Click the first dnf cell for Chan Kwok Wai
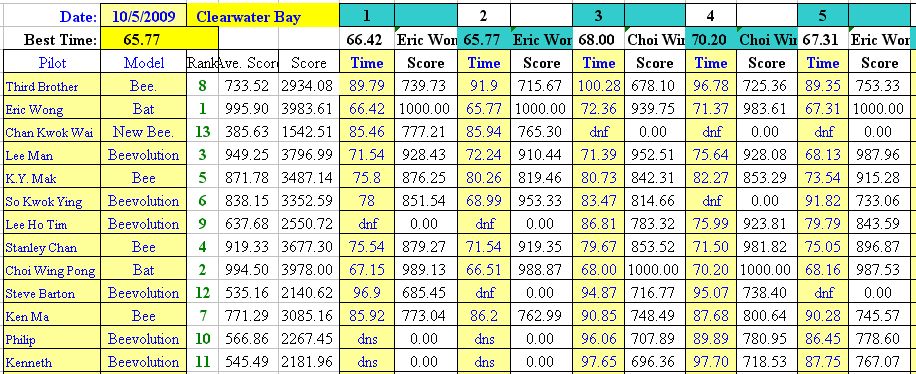 click(599, 132)
